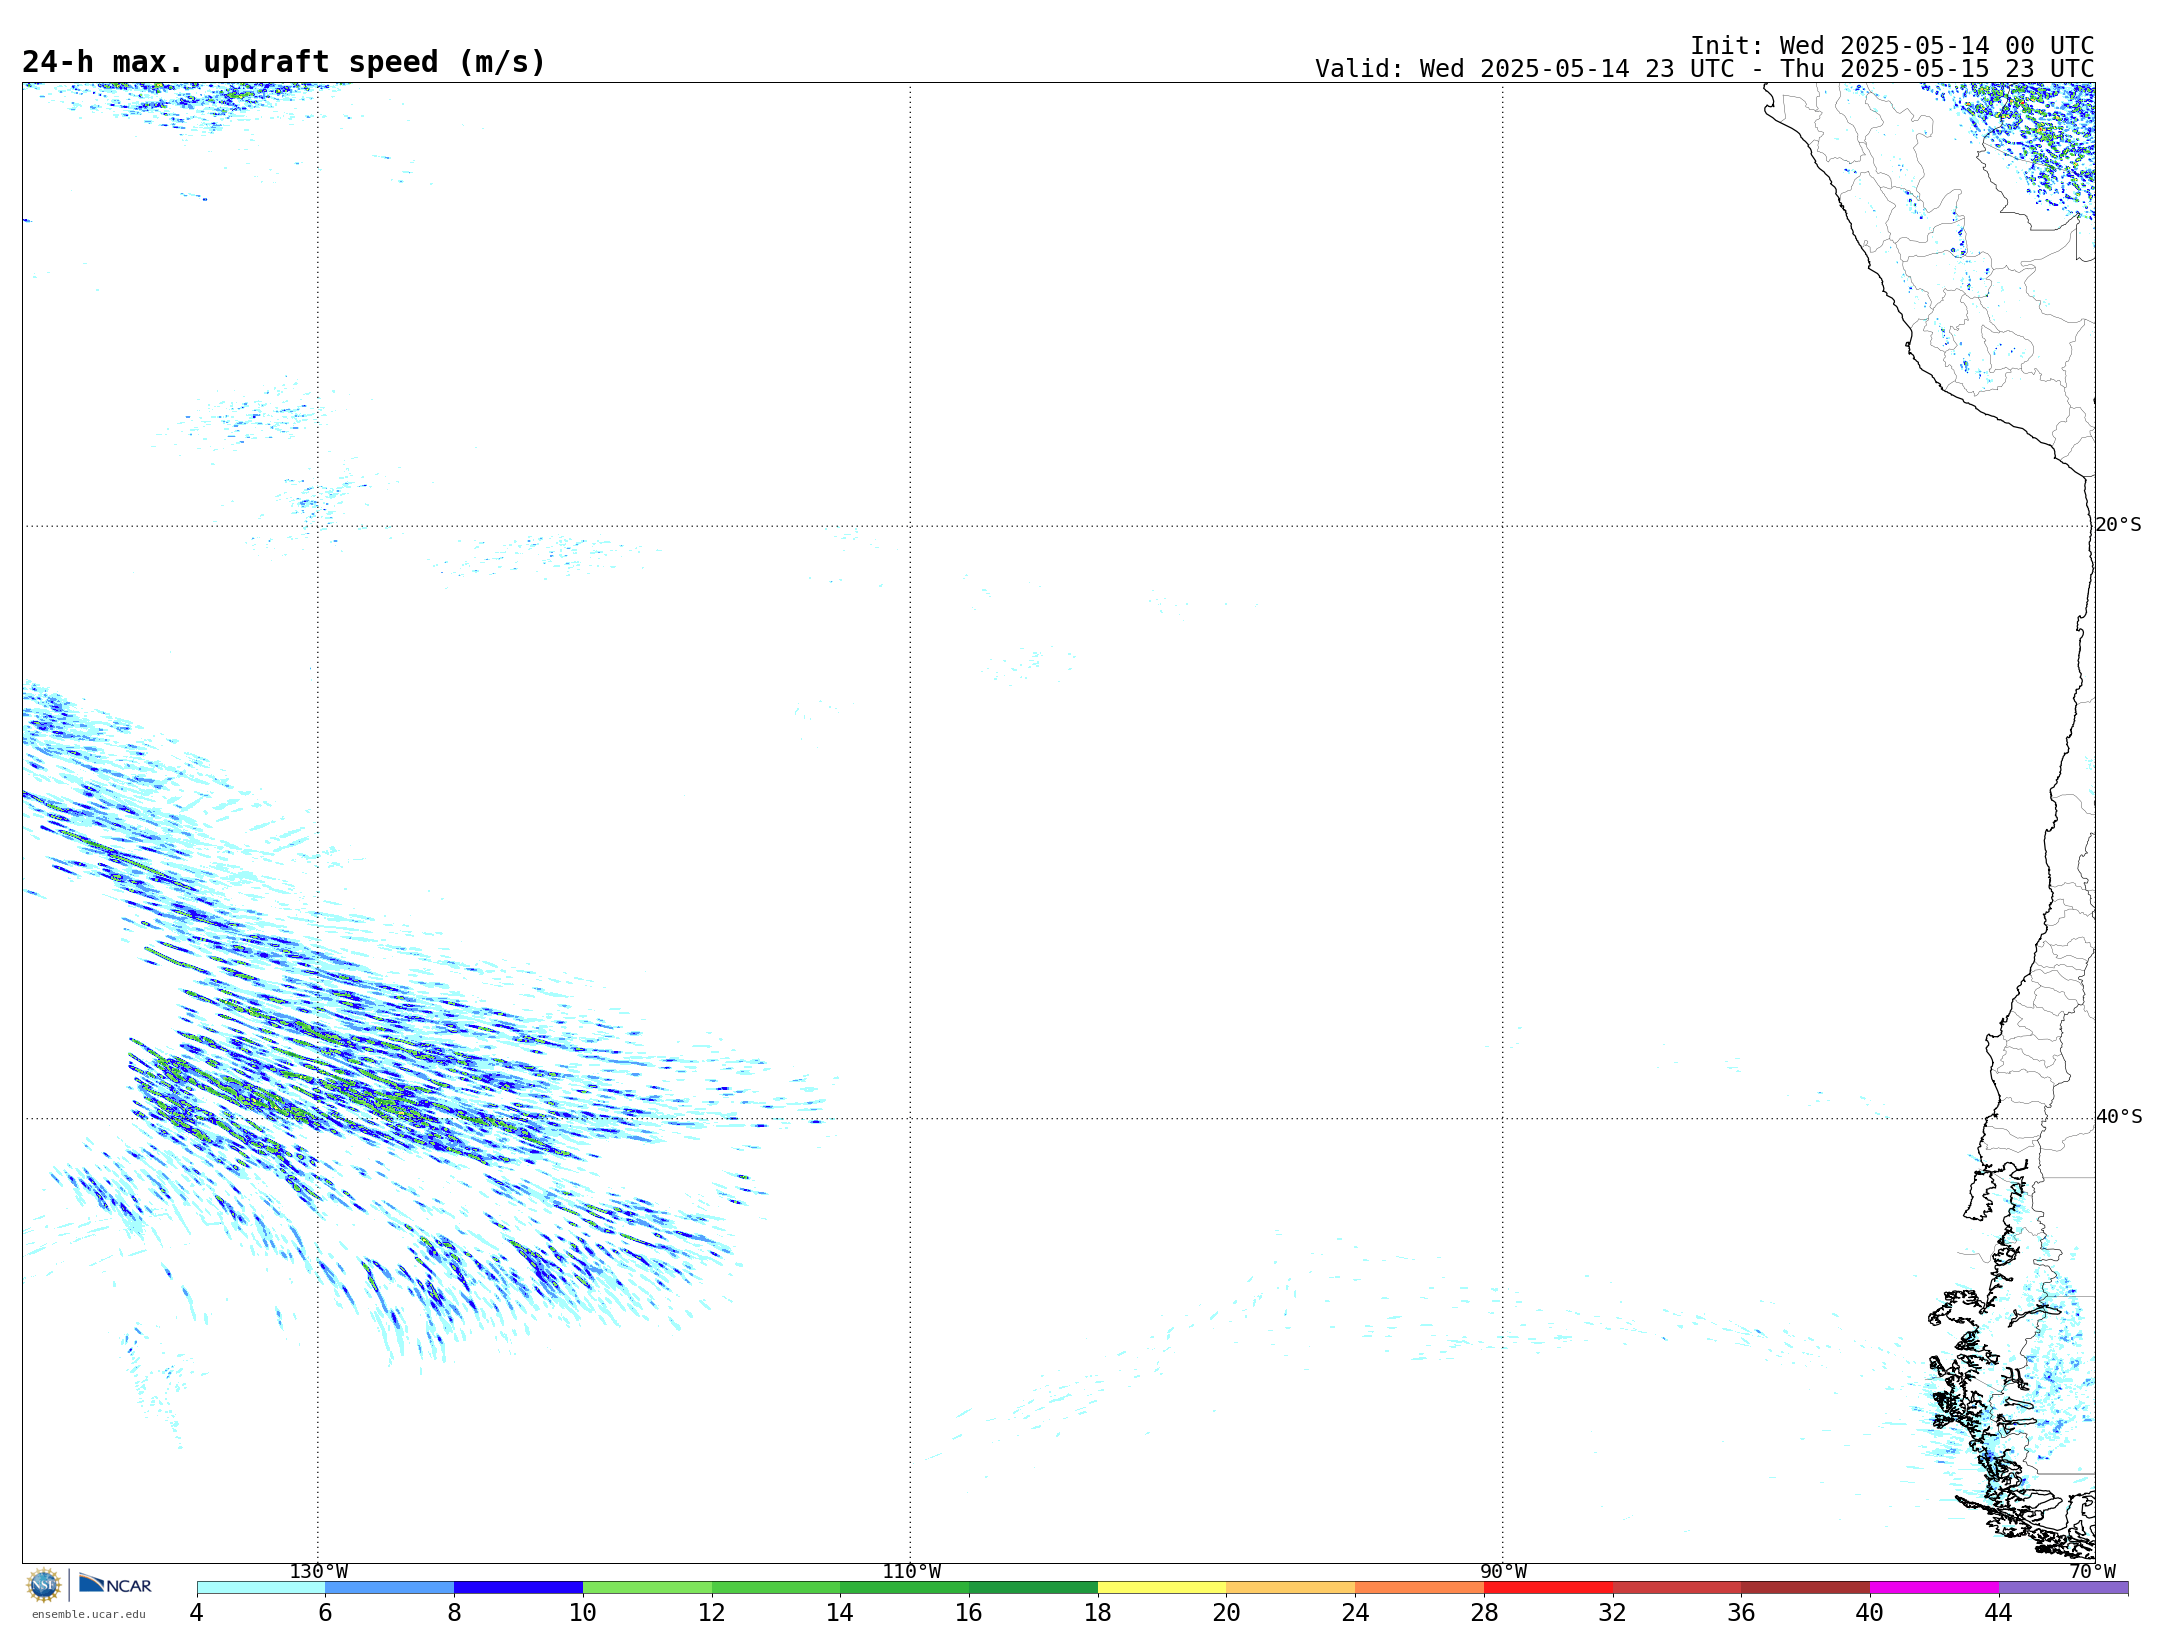
Task: Select the muted red 32–36 colorbar swatch
Action: 1677,1587
